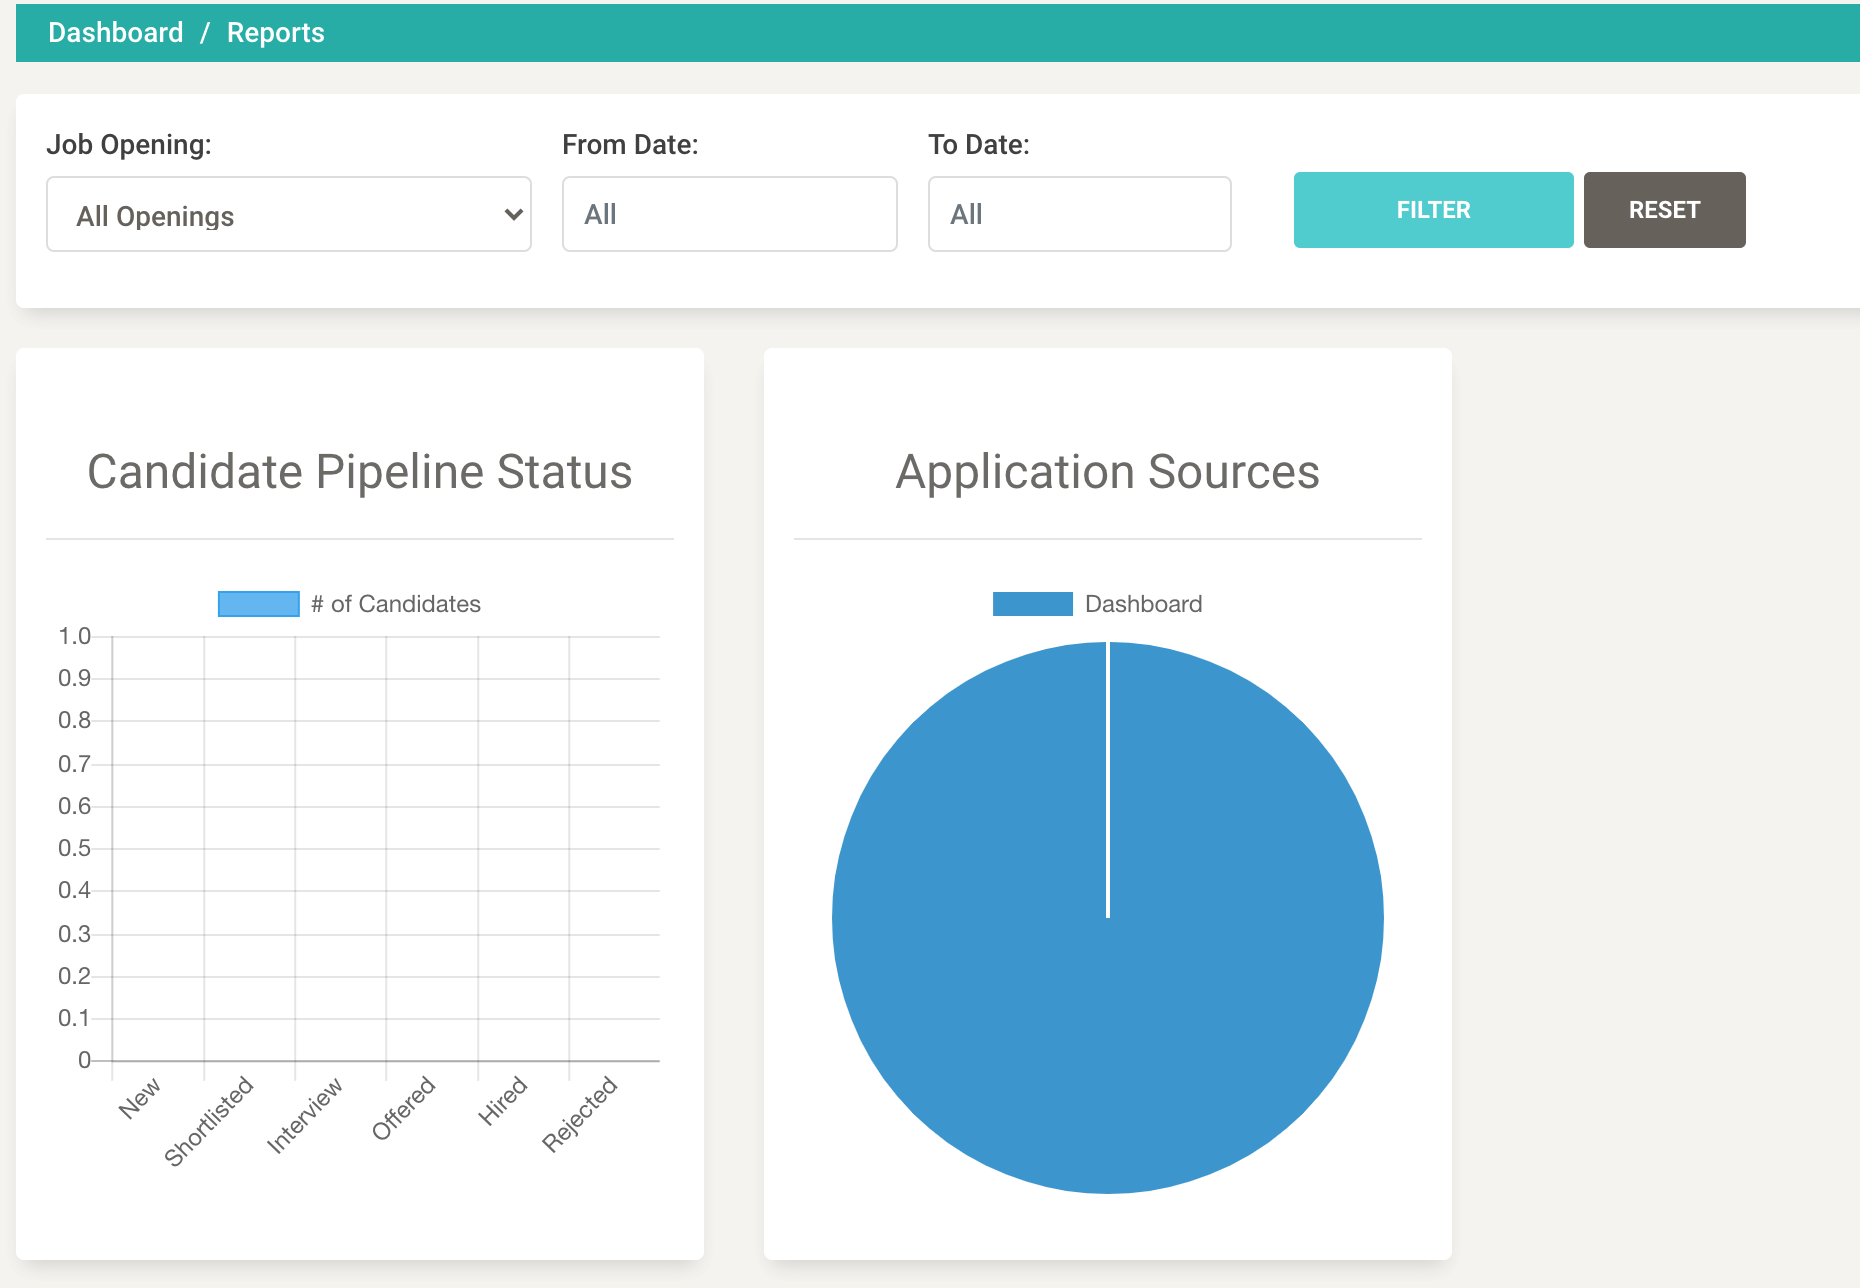Open the Job Opening dropdown
The height and width of the screenshot is (1288, 1860).
(288, 215)
